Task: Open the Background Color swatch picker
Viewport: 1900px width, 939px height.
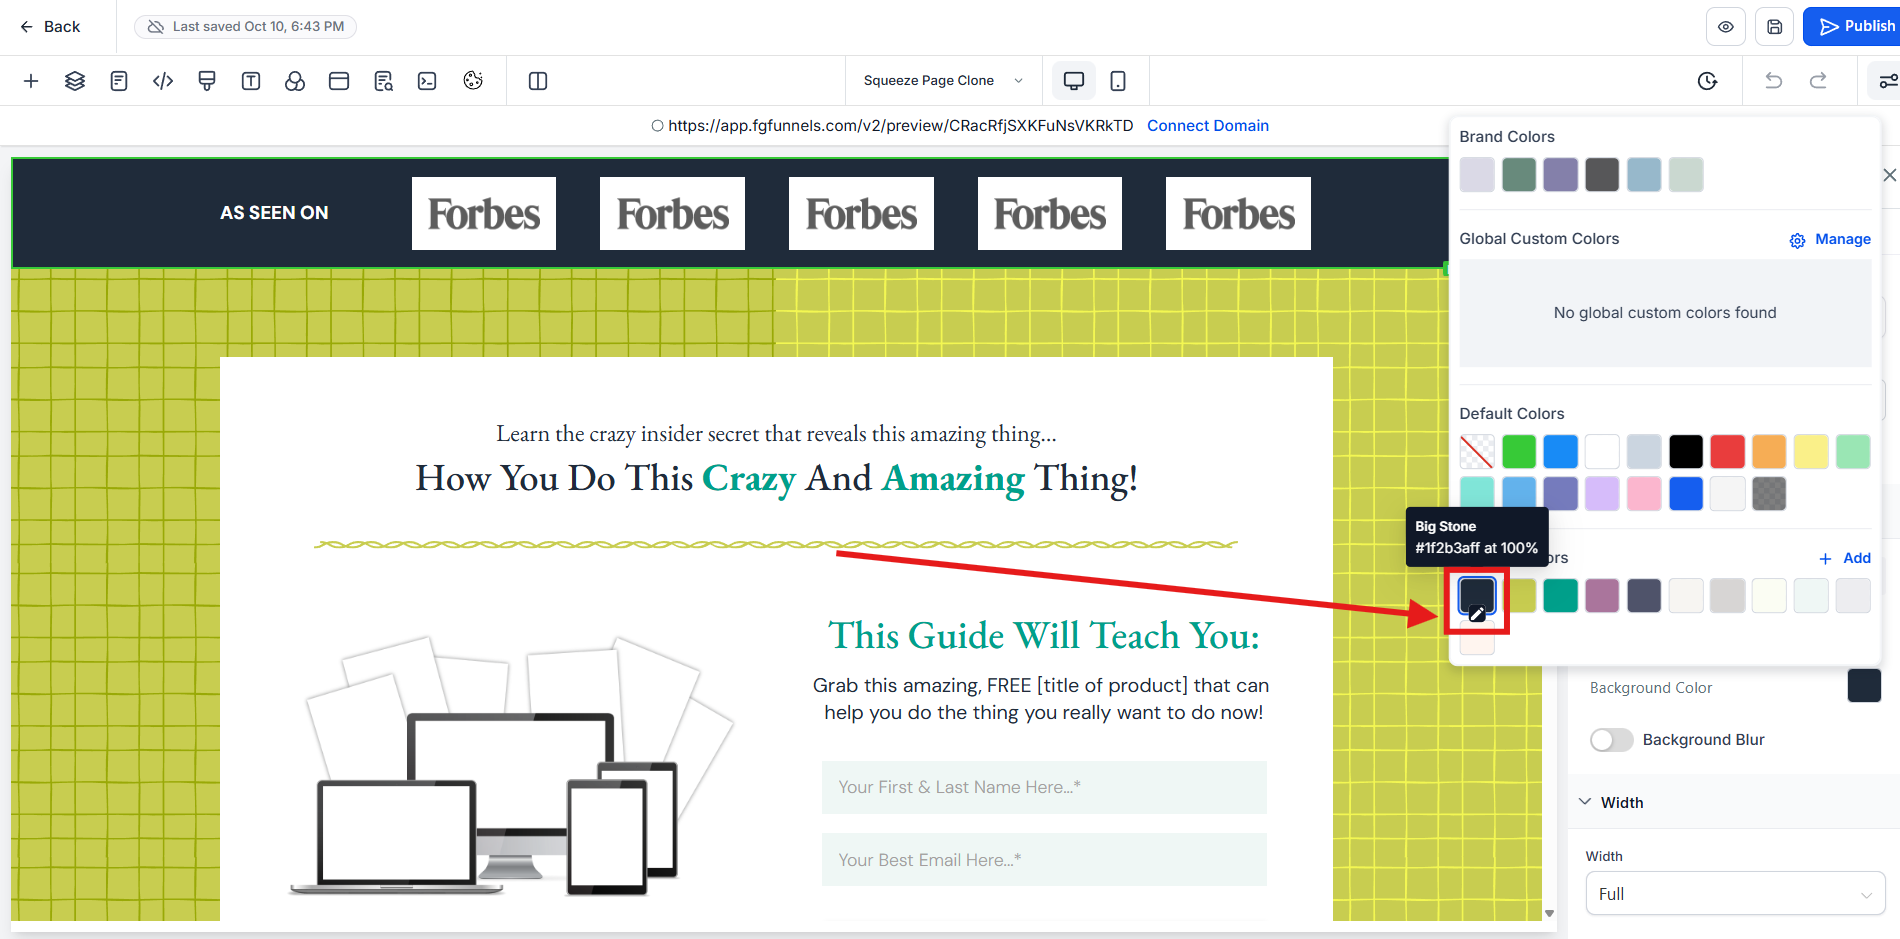Action: pyautogui.click(x=1864, y=686)
